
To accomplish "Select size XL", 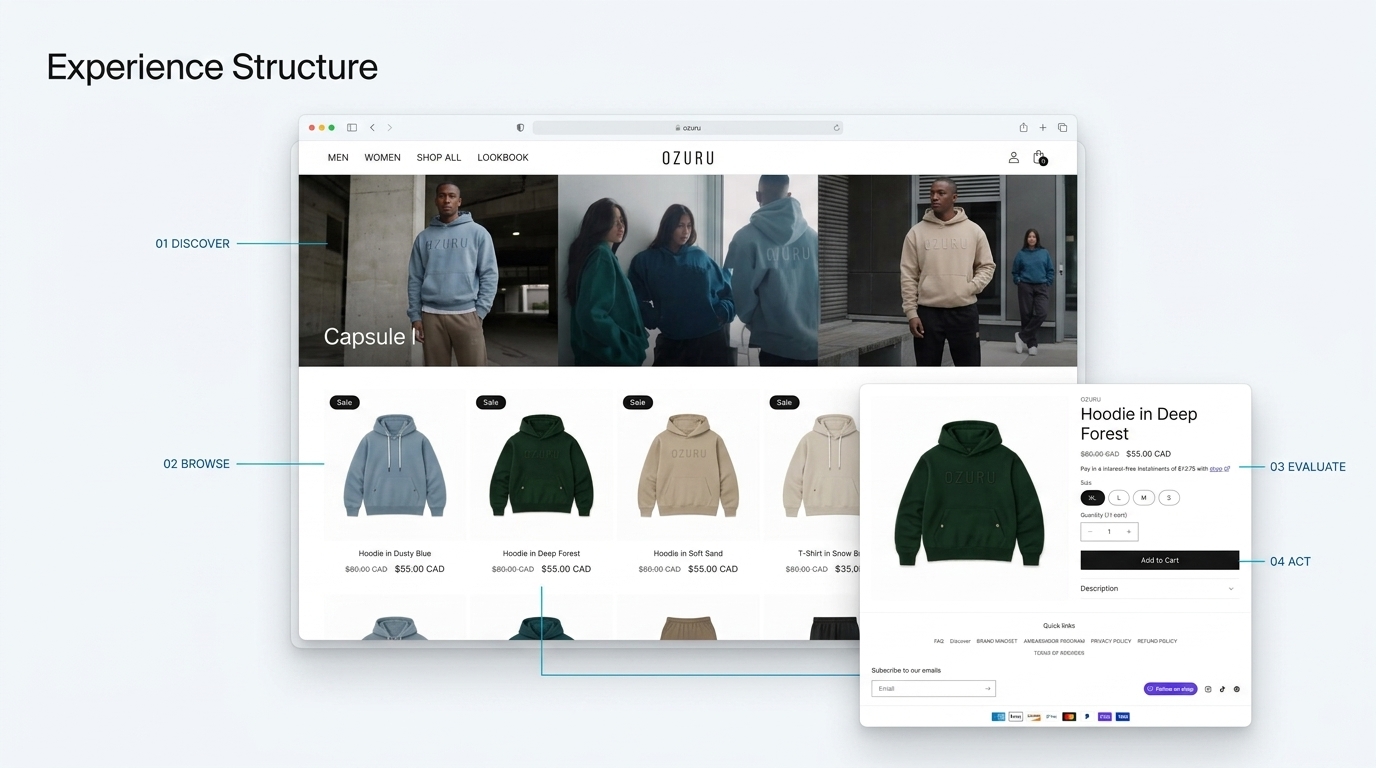I will pos(1092,498).
